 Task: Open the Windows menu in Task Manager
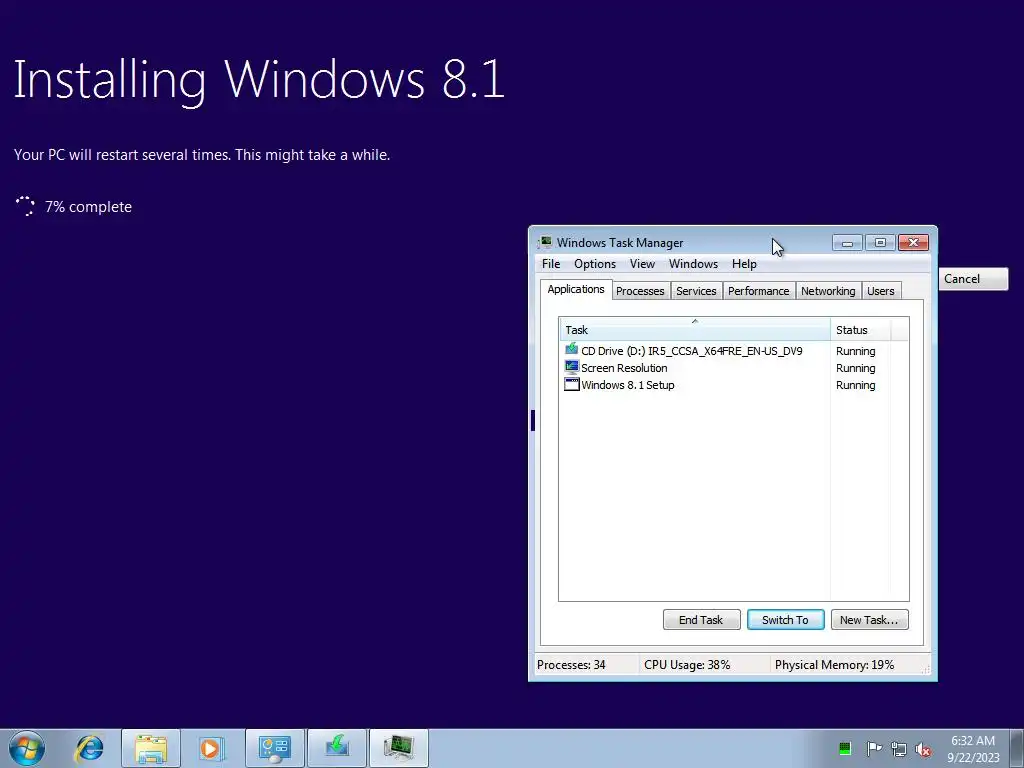click(x=693, y=264)
